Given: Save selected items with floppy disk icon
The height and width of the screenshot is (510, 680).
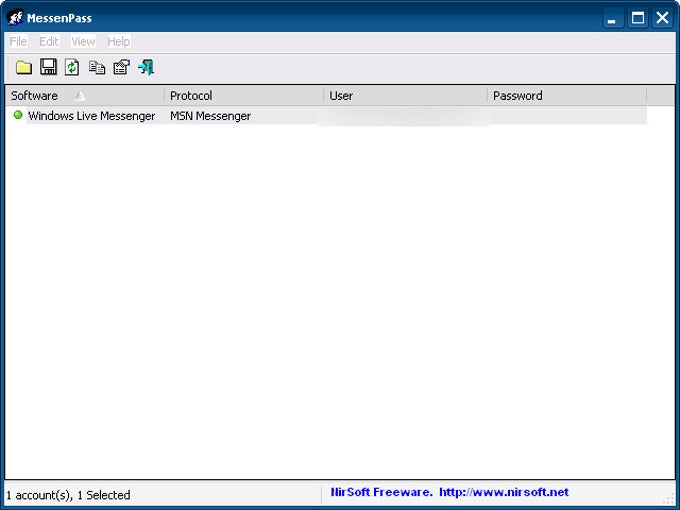Looking at the screenshot, I should (x=48, y=67).
